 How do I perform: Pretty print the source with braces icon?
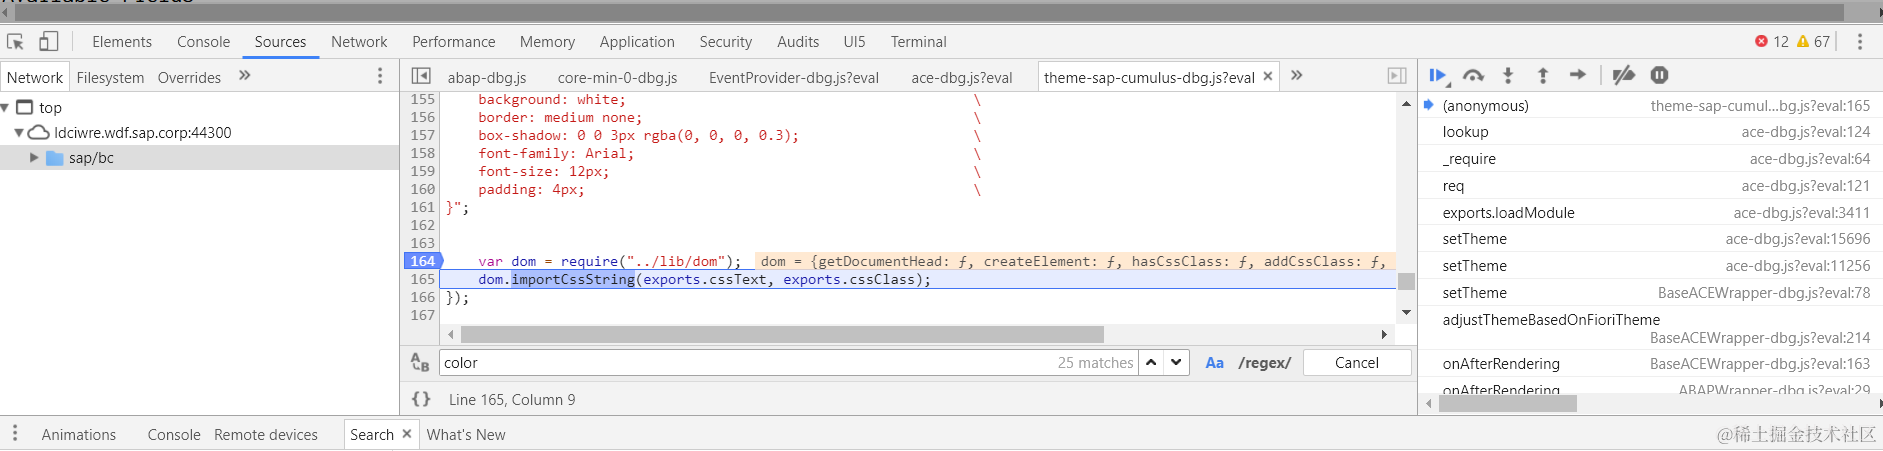point(421,399)
